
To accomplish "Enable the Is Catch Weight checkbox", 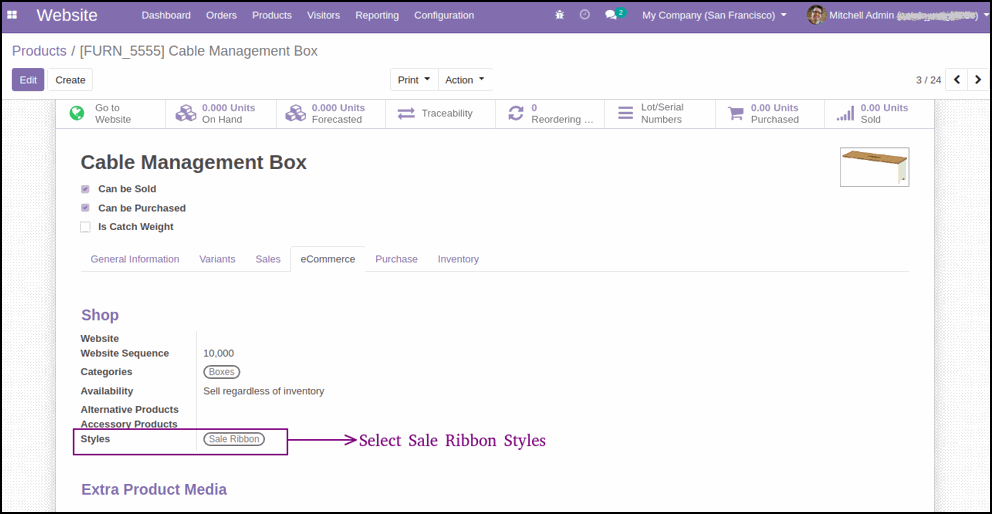I will [85, 227].
